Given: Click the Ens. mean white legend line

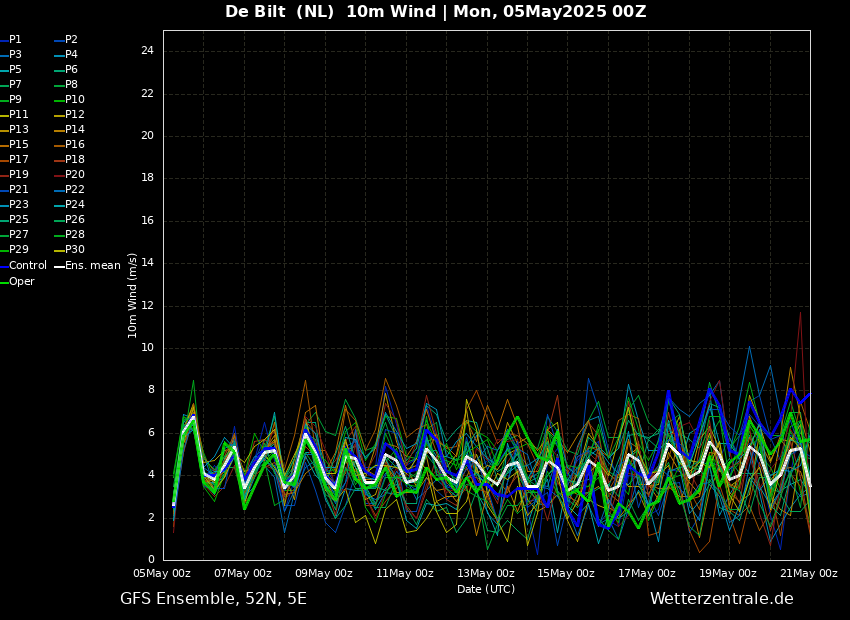Looking at the screenshot, I should [x=59, y=266].
